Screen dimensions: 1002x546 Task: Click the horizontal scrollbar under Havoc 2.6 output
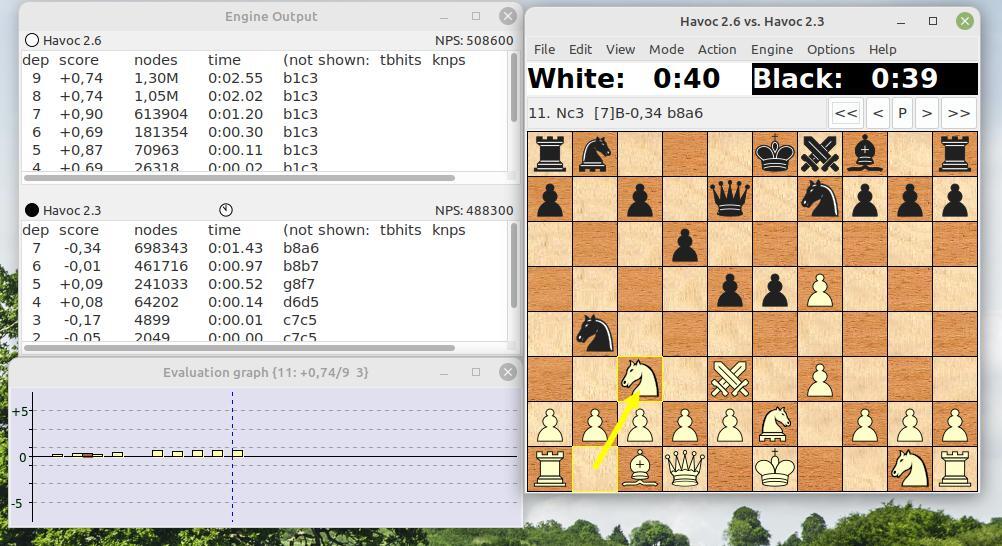click(240, 178)
